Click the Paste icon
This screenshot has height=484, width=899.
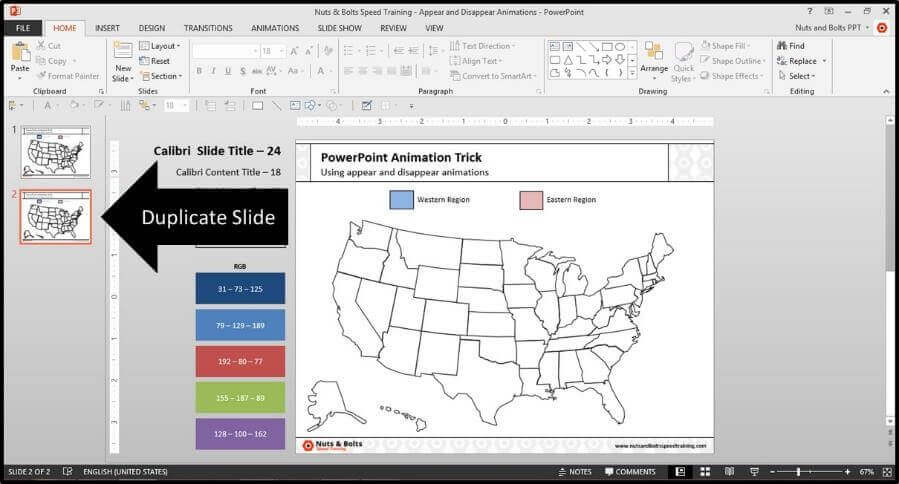[20, 53]
